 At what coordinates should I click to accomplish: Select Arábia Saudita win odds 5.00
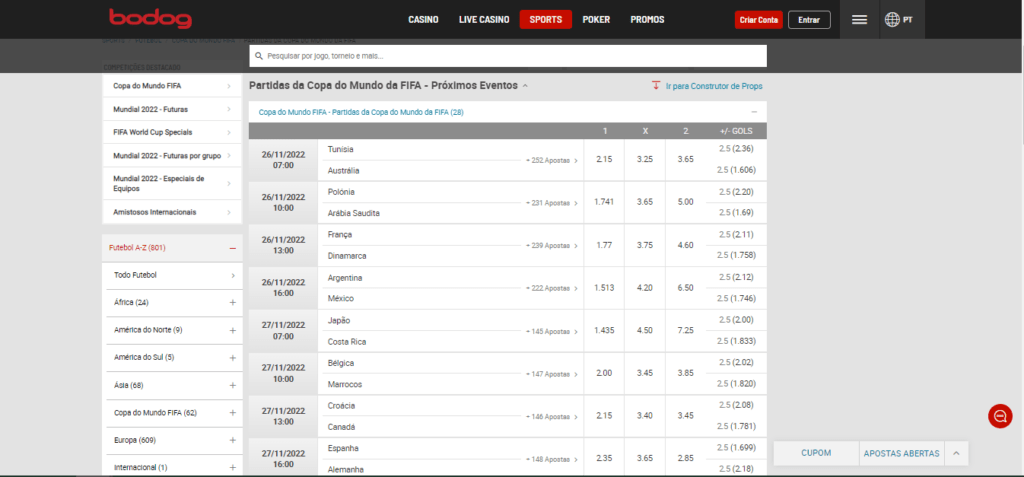pos(686,203)
